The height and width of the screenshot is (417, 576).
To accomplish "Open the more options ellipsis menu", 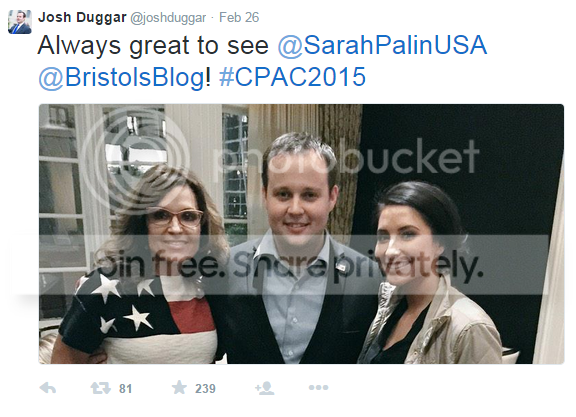I will coord(318,388).
